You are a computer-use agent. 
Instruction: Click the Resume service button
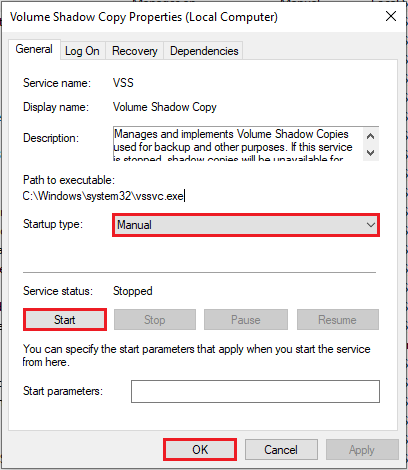338,320
